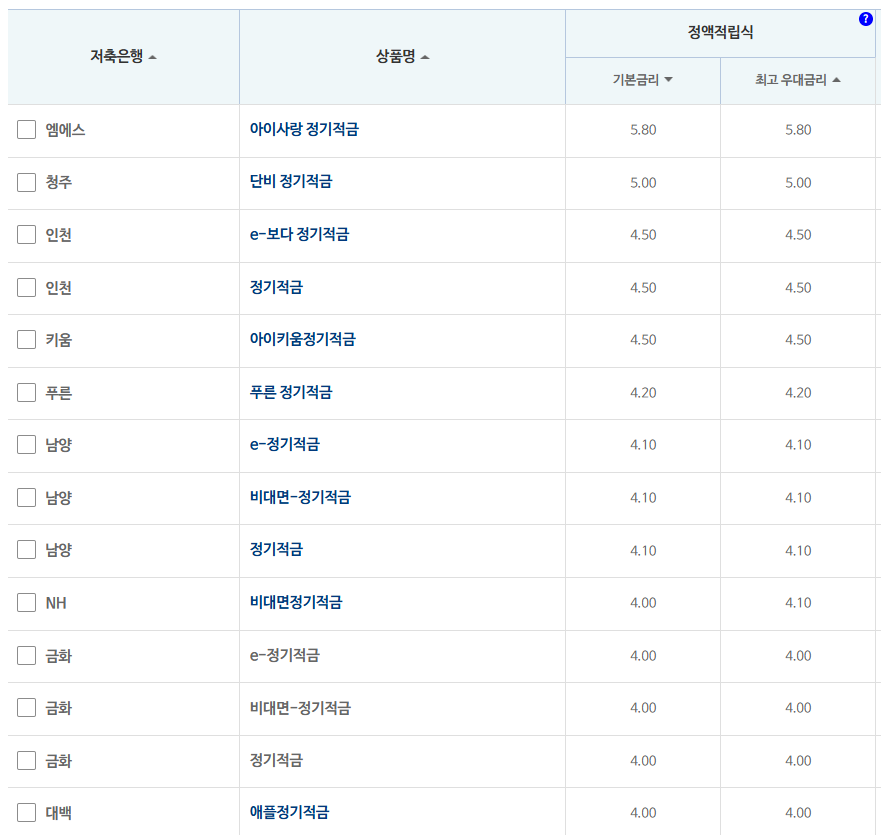881x835 pixels.
Task: Click the 엠에스 bank name
Action: click(65, 130)
